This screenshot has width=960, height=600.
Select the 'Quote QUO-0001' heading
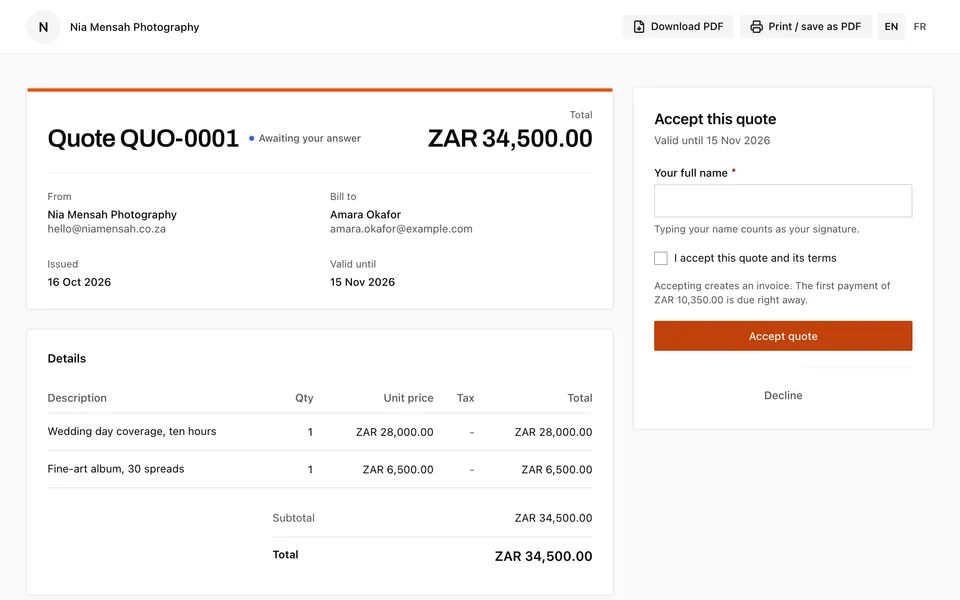143,138
